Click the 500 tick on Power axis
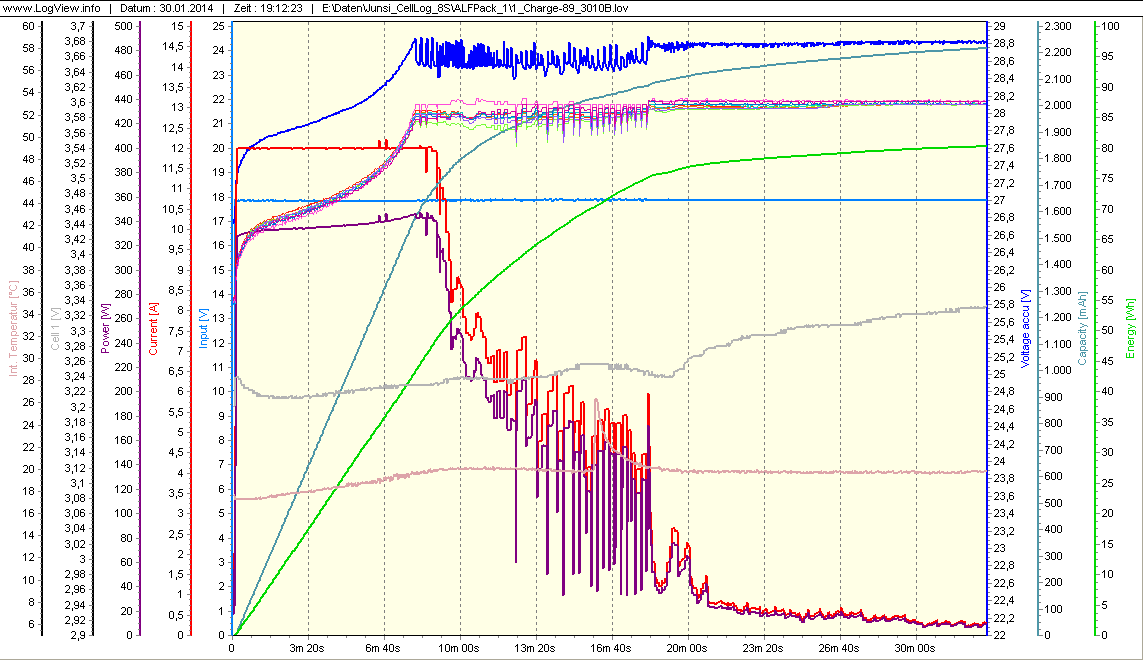This screenshot has height=660, width=1143. point(122,25)
